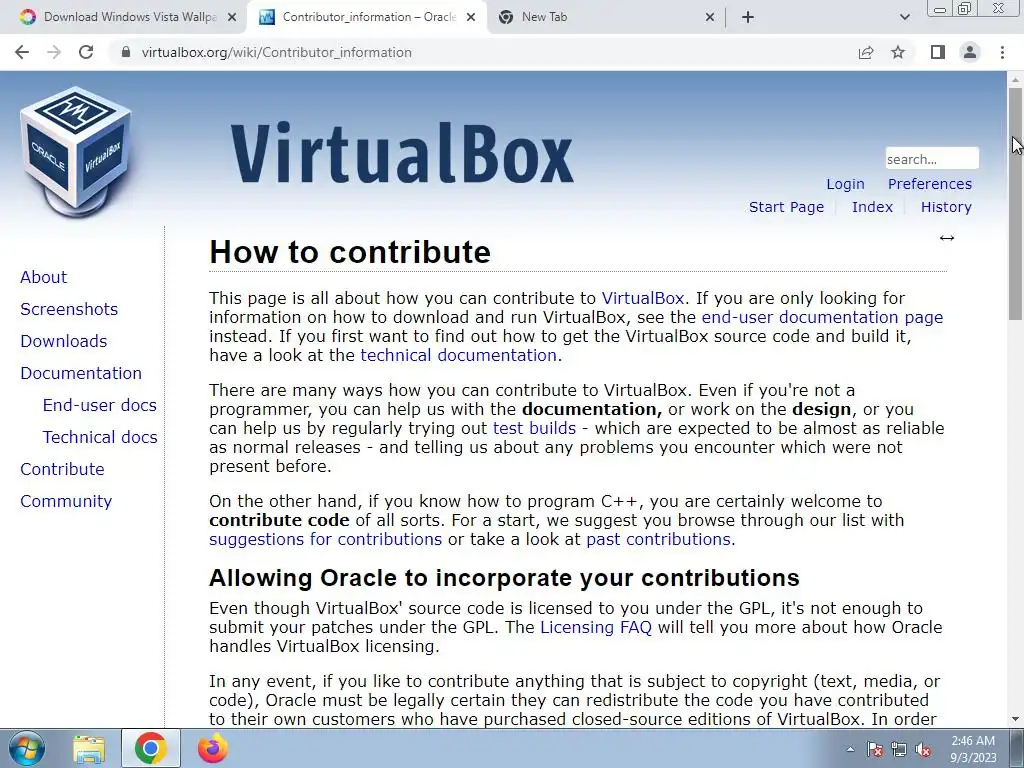Open the technical documentation link
Screen dimensions: 1024x768
click(458, 355)
